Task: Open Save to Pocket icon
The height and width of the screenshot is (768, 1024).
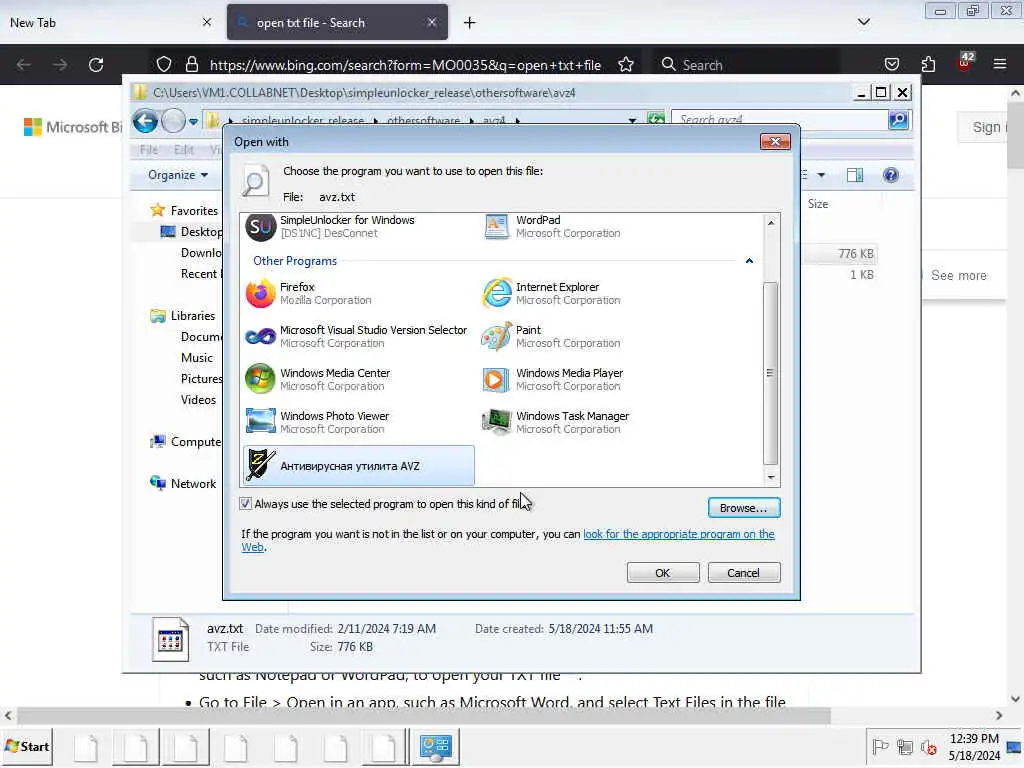Action: pyautogui.click(x=891, y=64)
